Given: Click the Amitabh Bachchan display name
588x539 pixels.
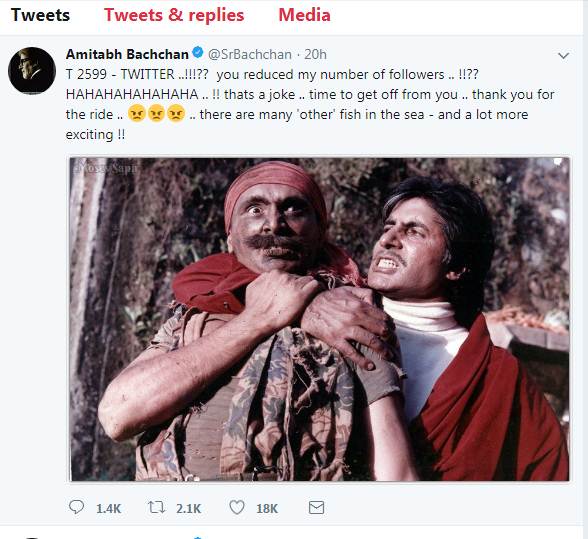Looking at the screenshot, I should [127, 54].
